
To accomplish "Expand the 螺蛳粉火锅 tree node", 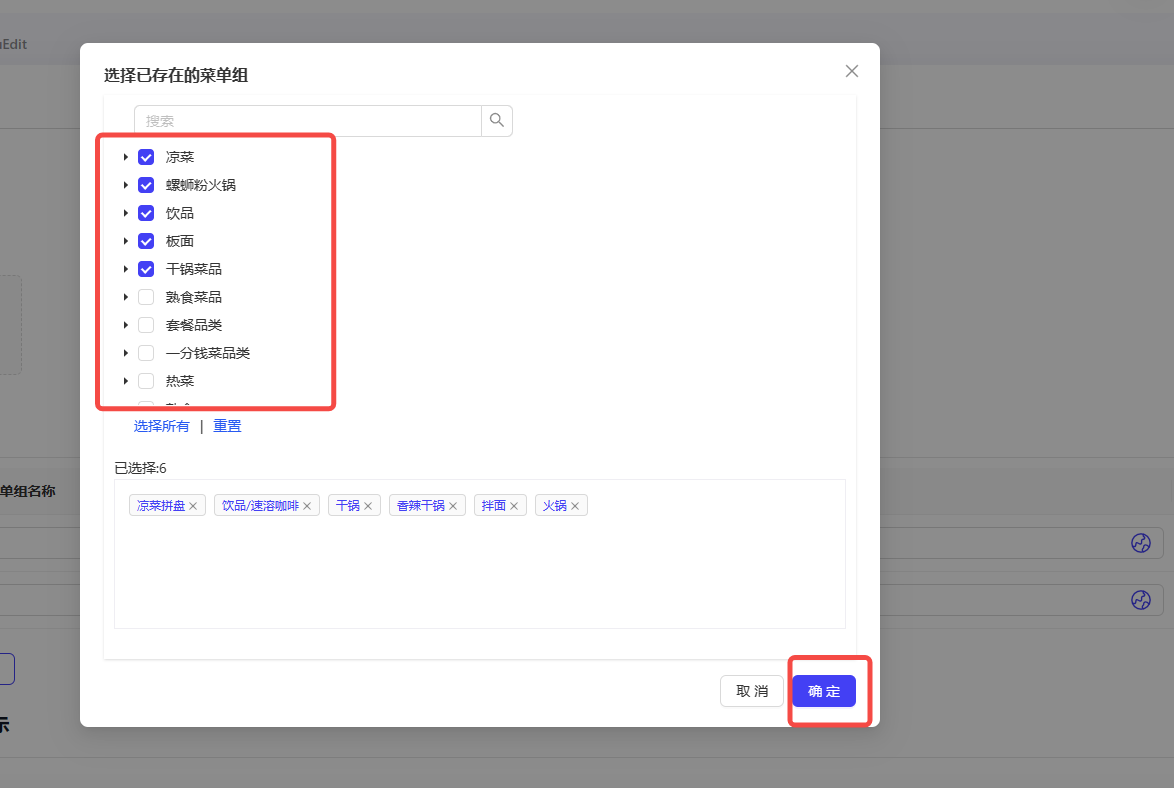I will click(126, 185).
